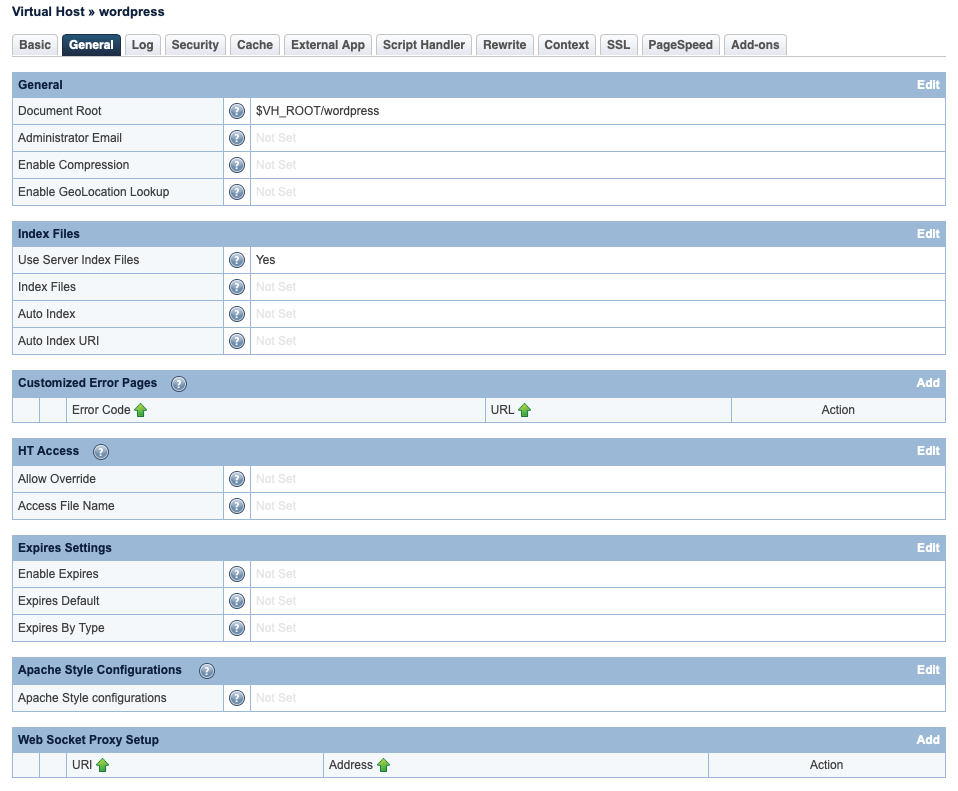Sort Web Socket Proxy by URI arrow
Image resolution: width=958 pixels, height=791 pixels.
[103, 765]
